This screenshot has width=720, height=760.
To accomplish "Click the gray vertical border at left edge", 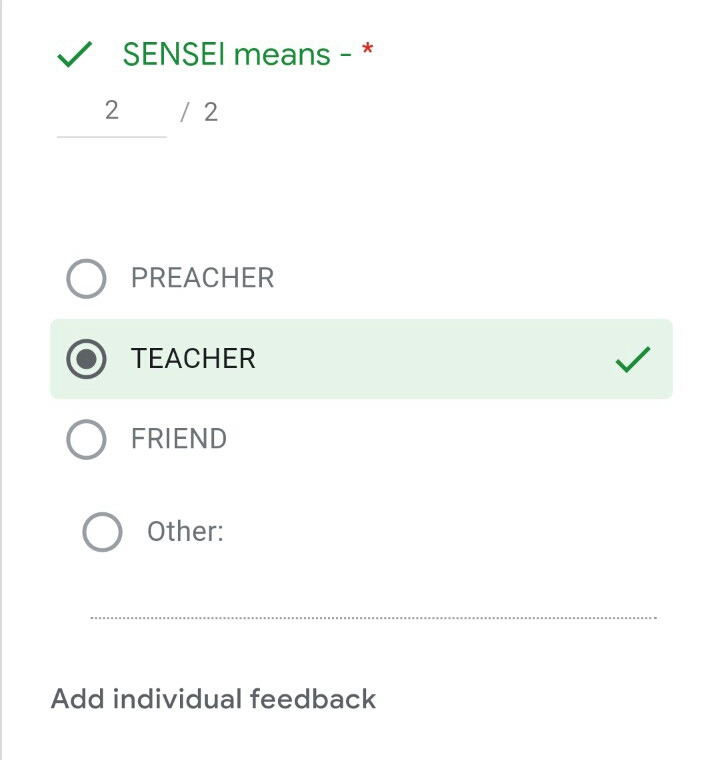I will pos(2,380).
